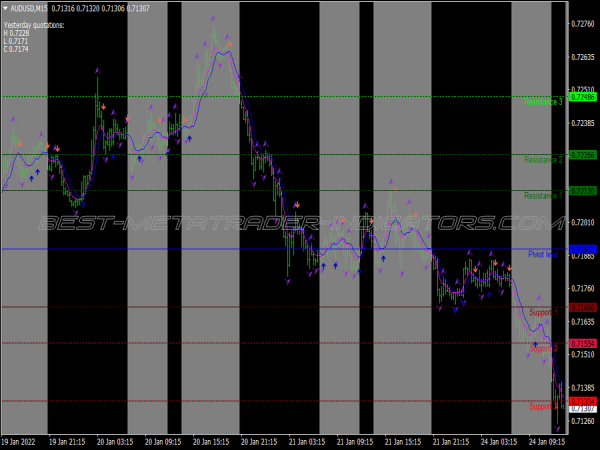Click the white 0.71307 current price tag

[582, 409]
